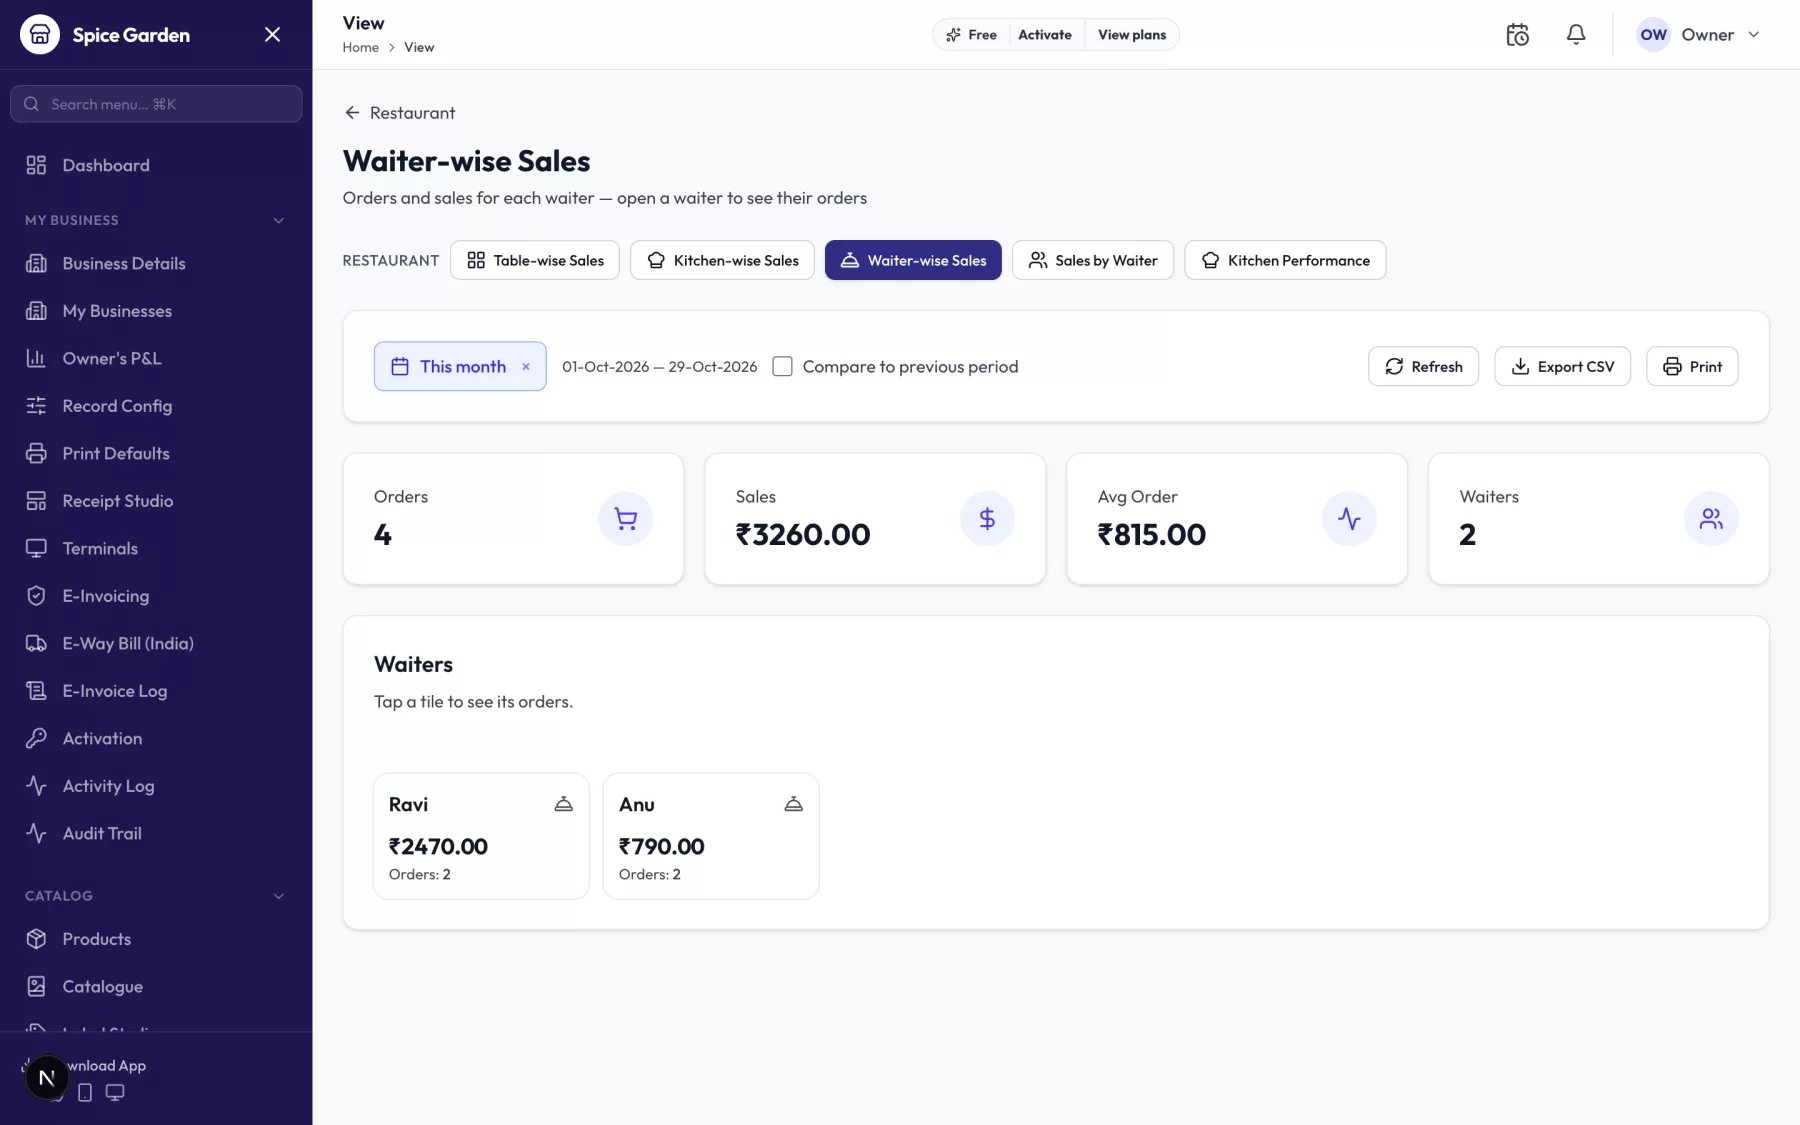This screenshot has width=1800, height=1125.
Task: Click the cloche icon on Anu's tile
Action: (794, 804)
